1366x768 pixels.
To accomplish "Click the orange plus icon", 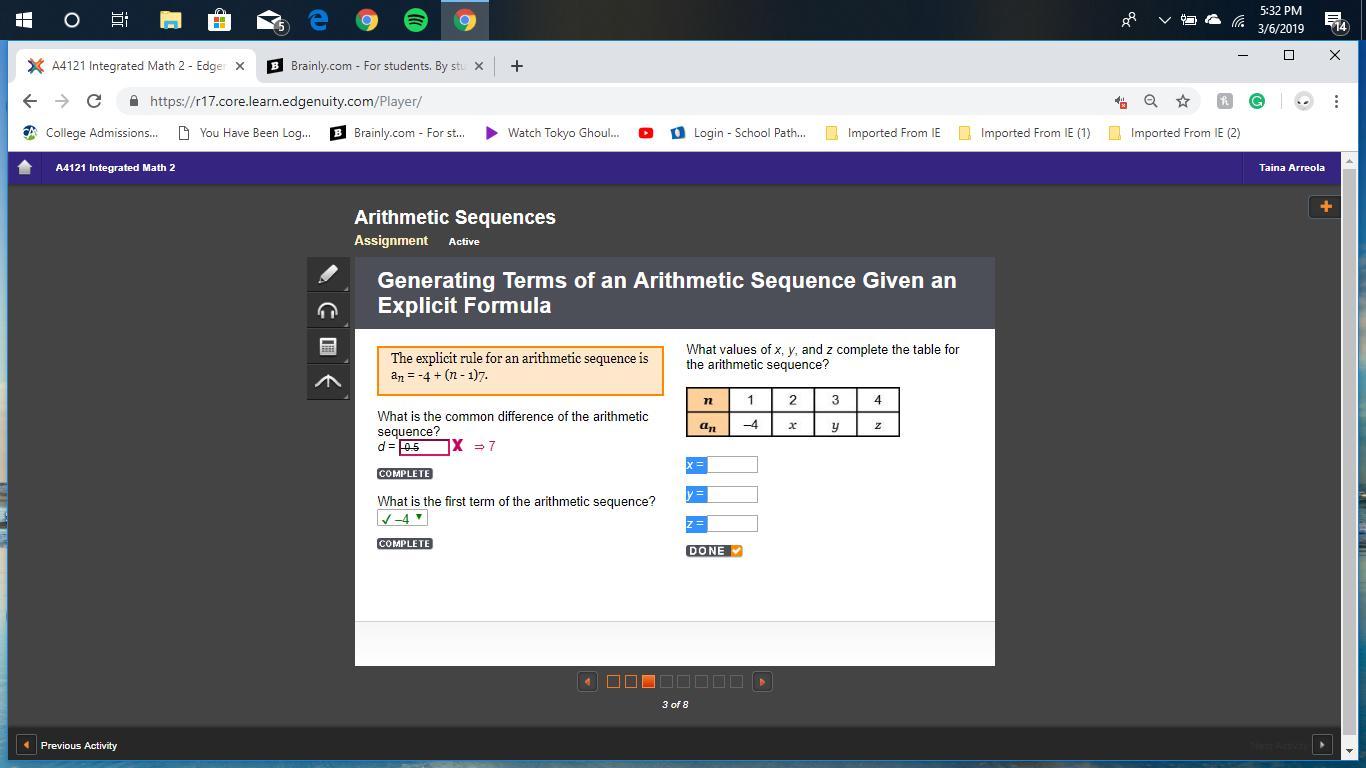I will coord(1325,207).
